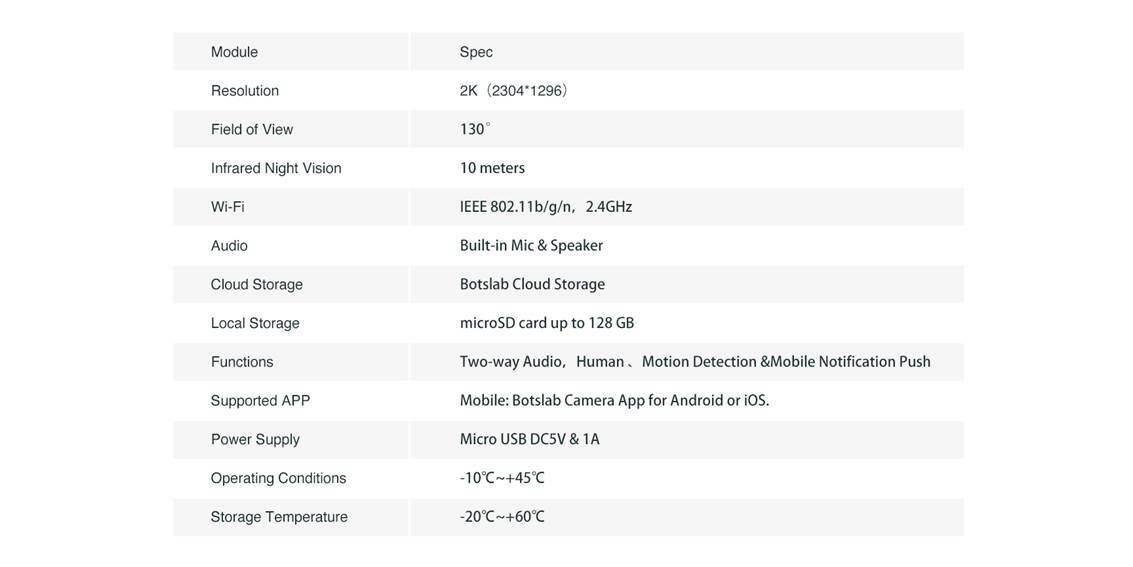Click the Two-way Audio functions description
The width and height of the screenshot is (1133, 567).
click(695, 362)
